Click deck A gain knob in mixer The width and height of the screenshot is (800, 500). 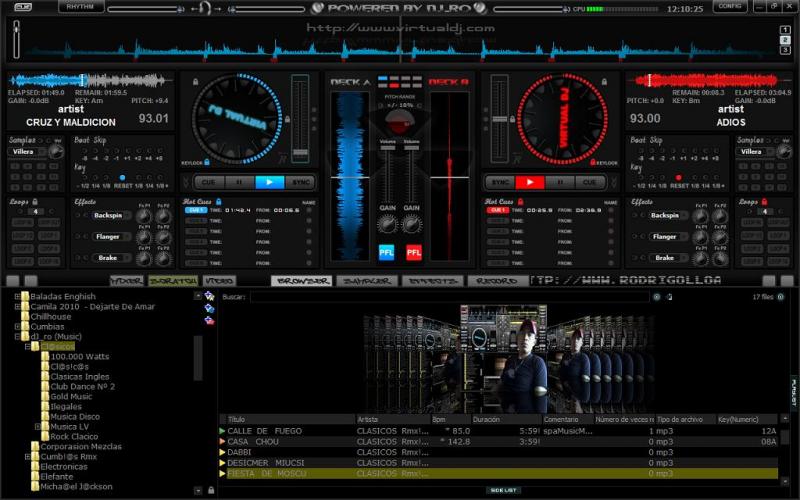coord(387,223)
